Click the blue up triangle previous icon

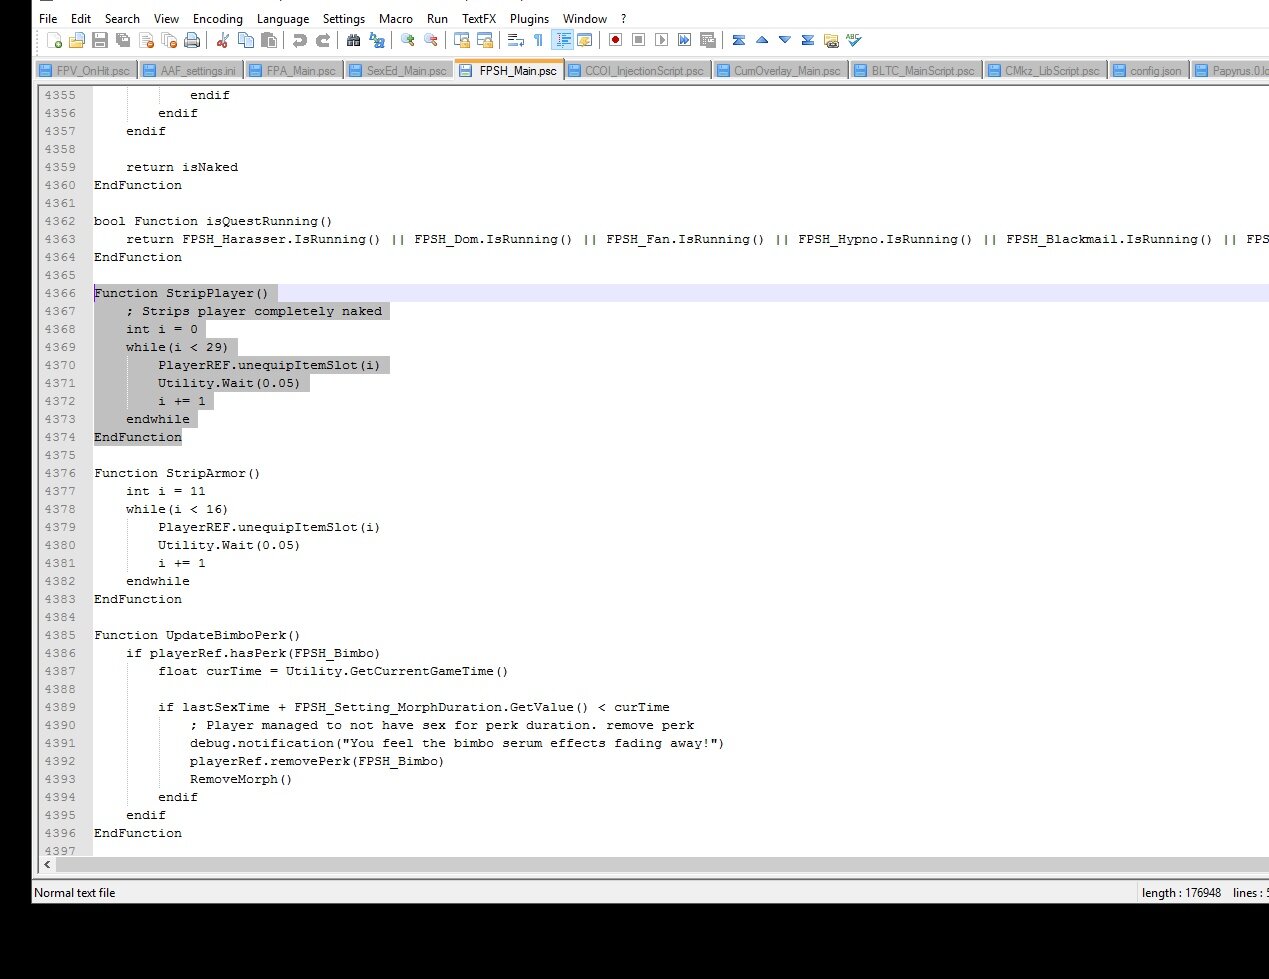click(x=761, y=40)
